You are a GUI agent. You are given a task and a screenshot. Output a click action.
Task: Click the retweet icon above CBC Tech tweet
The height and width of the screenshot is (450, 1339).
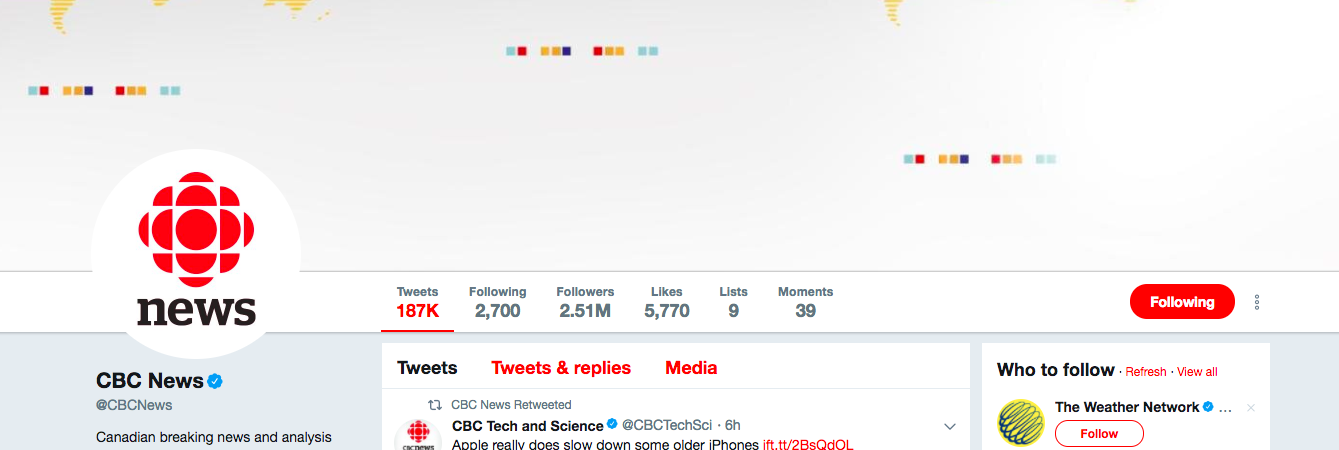(435, 405)
